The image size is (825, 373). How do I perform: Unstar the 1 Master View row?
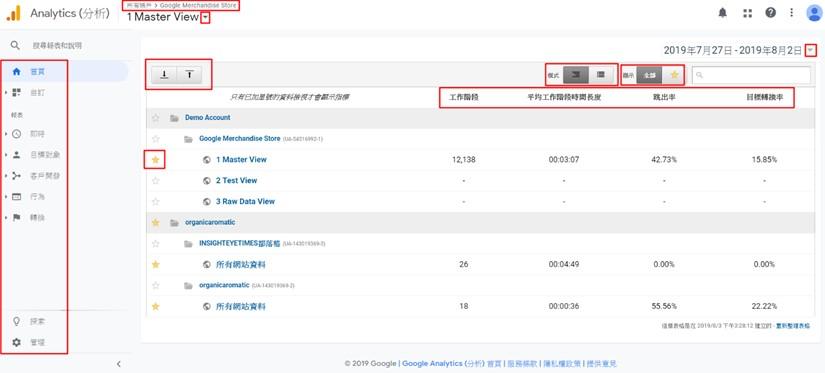tap(155, 159)
